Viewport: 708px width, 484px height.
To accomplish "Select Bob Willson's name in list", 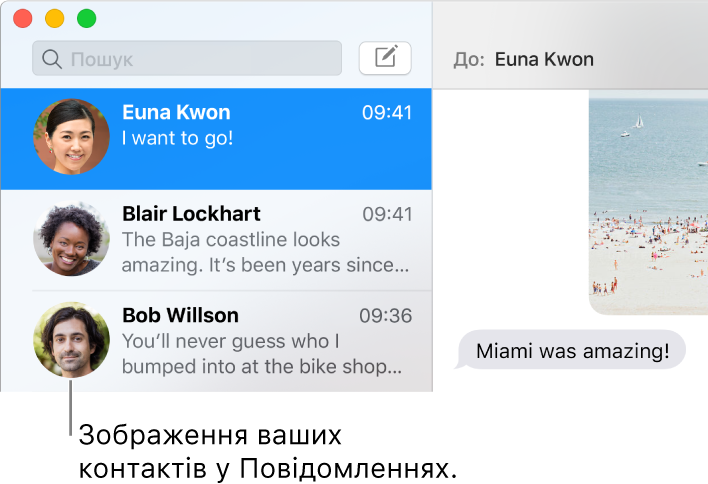I will pos(180,316).
